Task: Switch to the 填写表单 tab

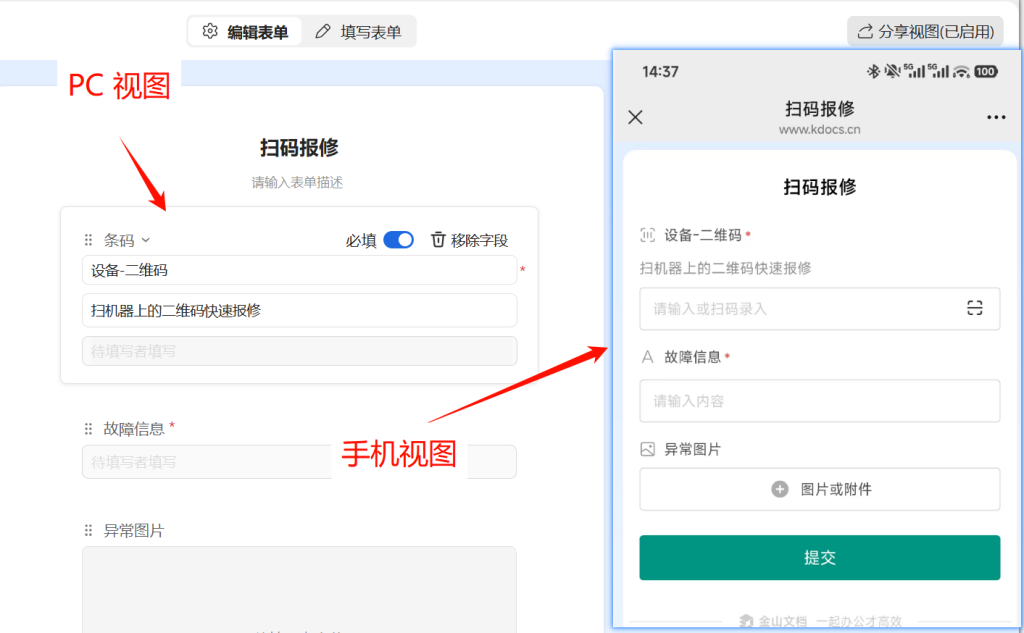Action: click(358, 32)
